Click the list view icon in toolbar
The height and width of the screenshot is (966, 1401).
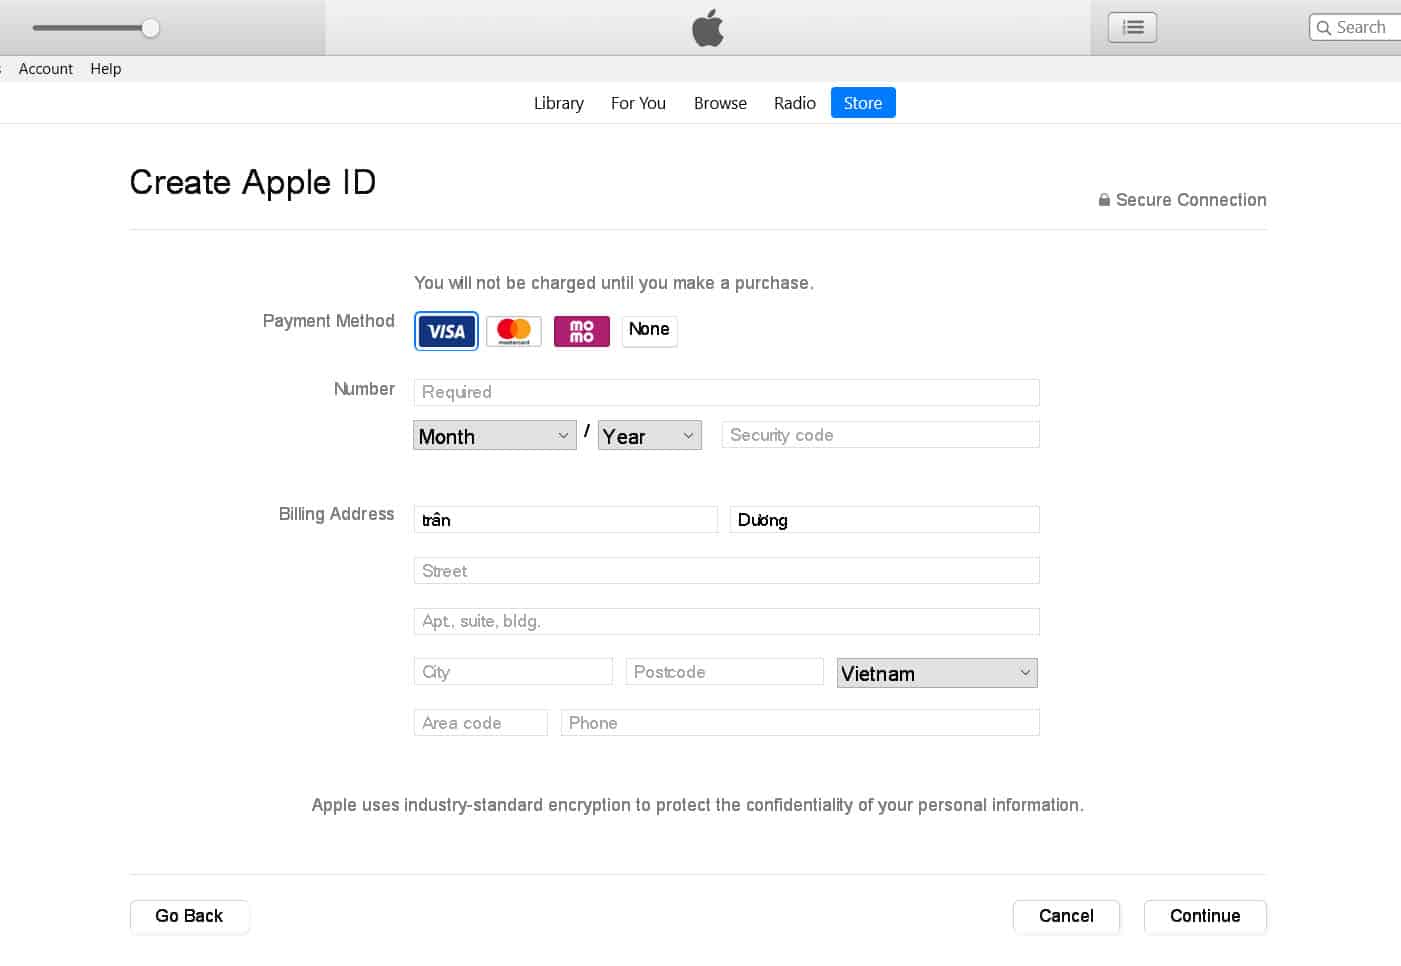coord(1132,28)
